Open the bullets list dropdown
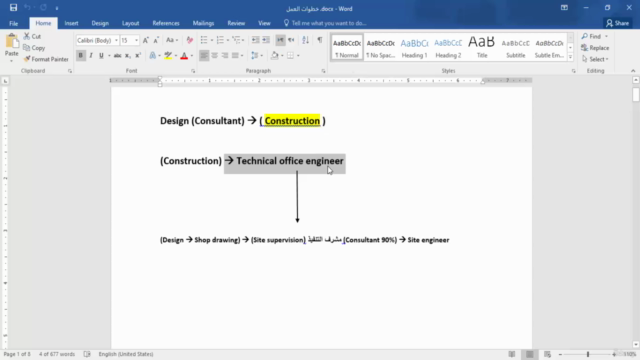This screenshot has width=640, height=360. pos(212,40)
